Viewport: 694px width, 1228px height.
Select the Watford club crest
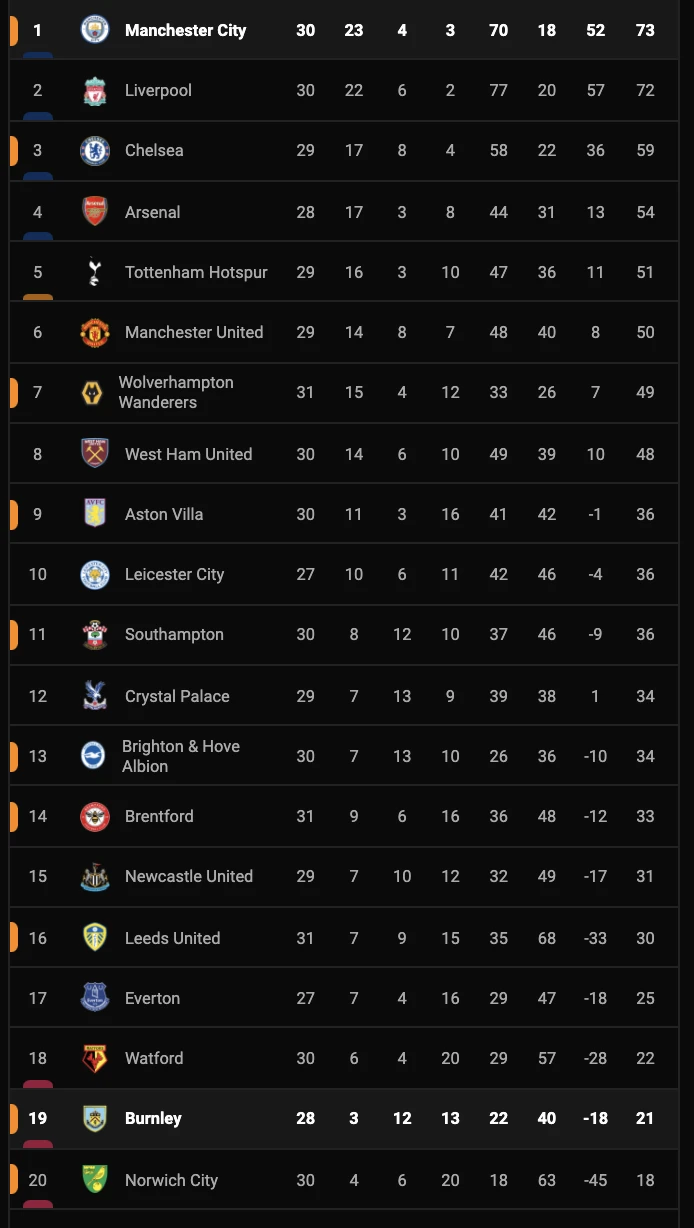(95, 1058)
